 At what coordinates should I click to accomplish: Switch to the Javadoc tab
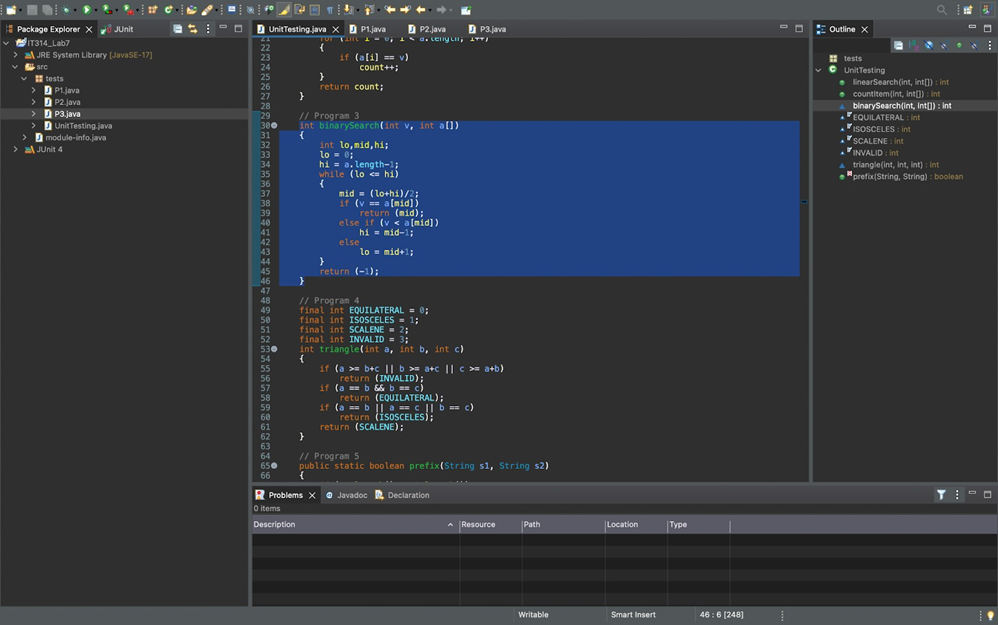coord(346,495)
